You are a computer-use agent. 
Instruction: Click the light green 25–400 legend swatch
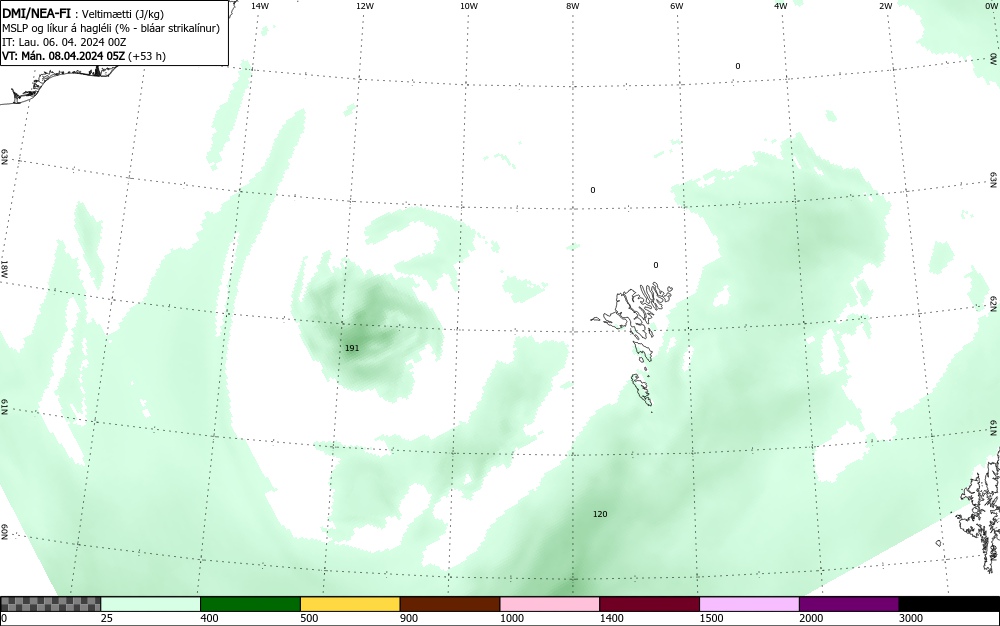[151, 604]
